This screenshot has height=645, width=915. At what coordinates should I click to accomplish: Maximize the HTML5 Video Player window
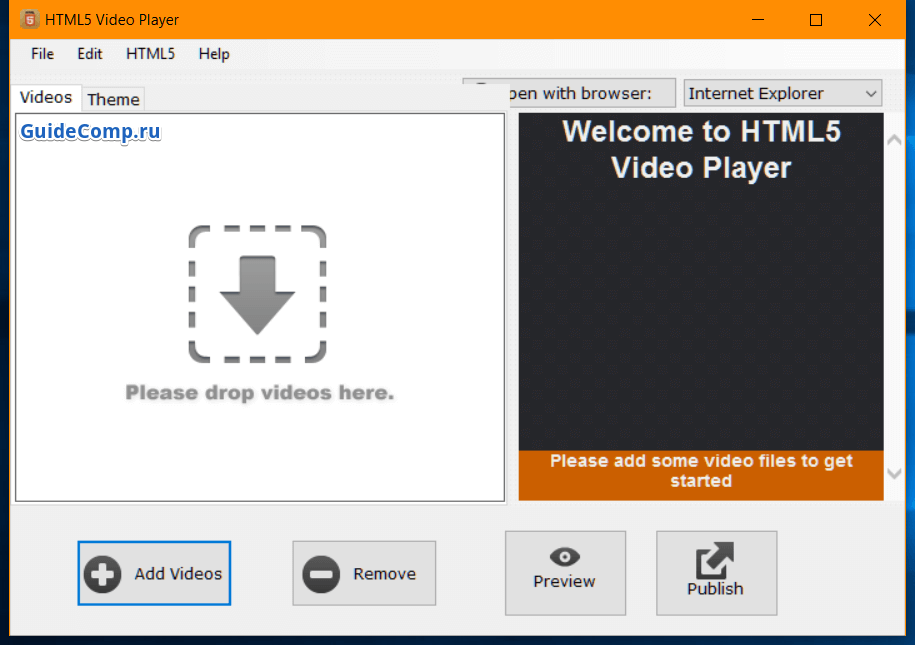[x=816, y=20]
